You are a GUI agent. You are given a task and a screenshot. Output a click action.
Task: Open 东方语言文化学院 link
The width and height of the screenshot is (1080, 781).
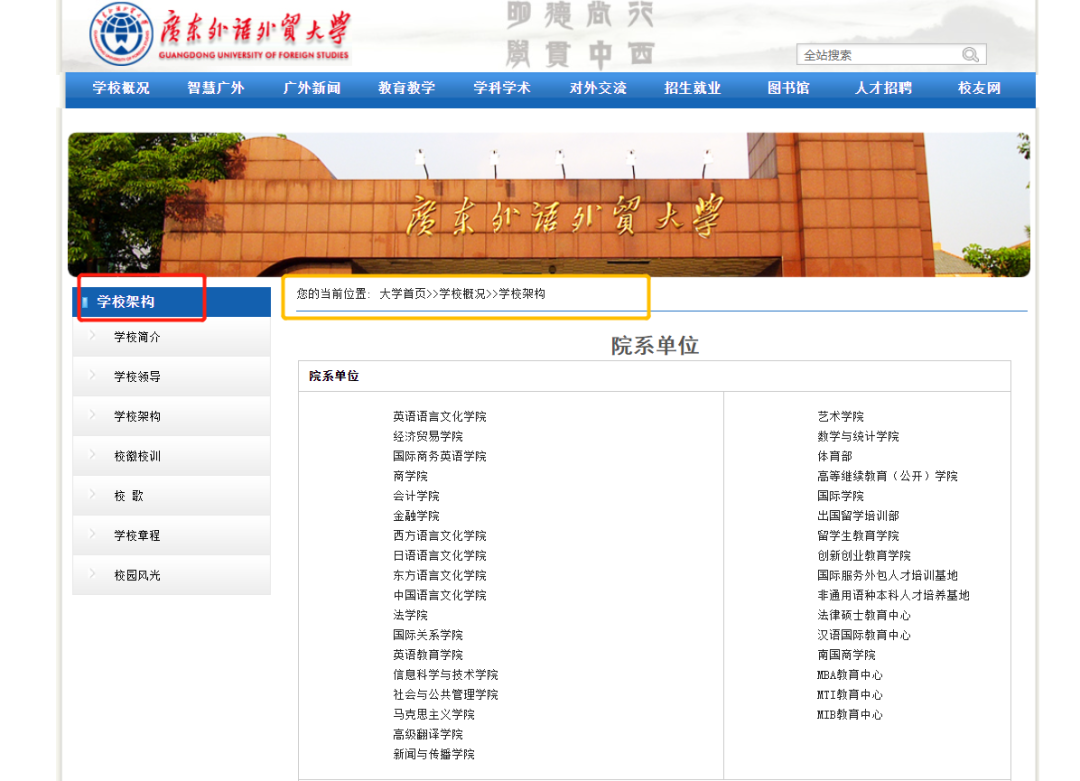coord(439,576)
